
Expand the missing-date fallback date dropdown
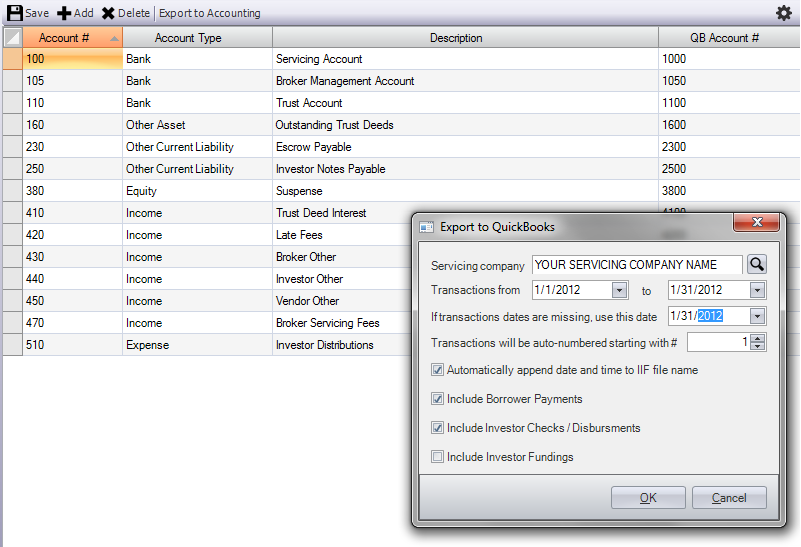(758, 316)
